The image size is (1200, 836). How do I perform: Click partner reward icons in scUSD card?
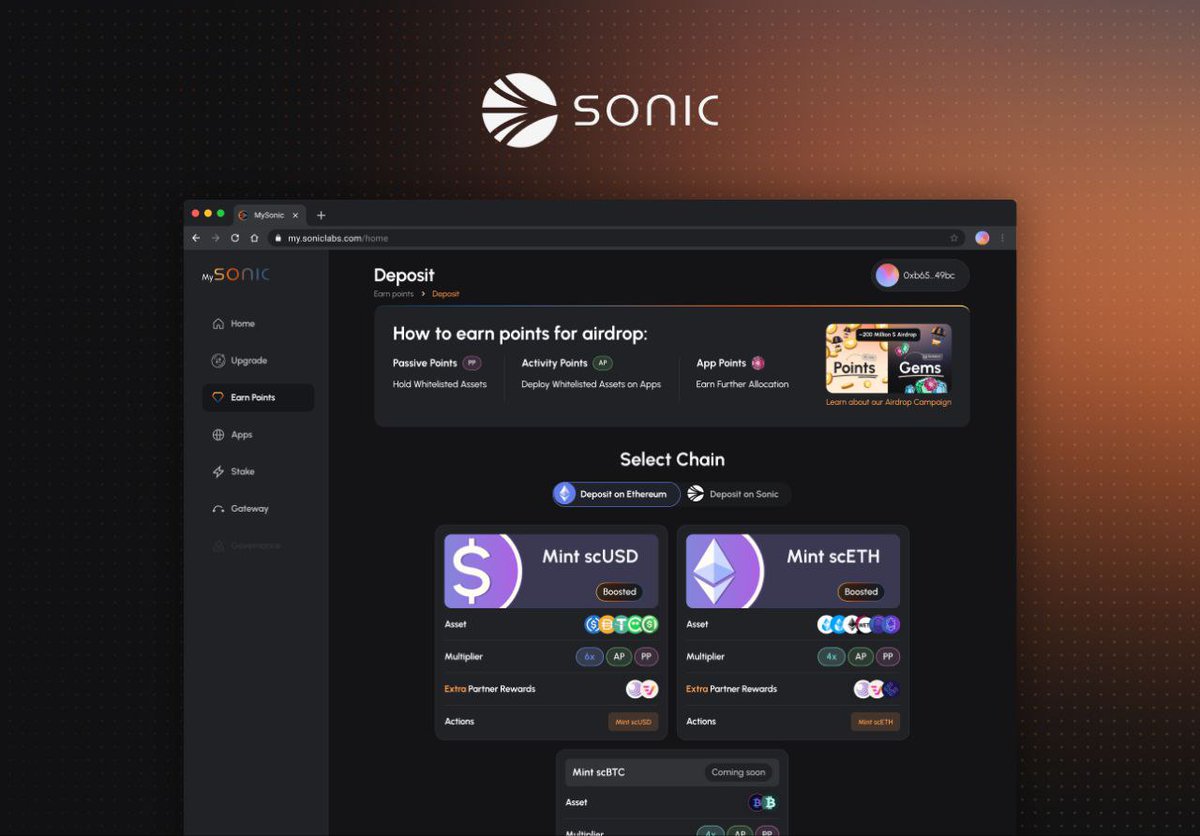click(641, 689)
